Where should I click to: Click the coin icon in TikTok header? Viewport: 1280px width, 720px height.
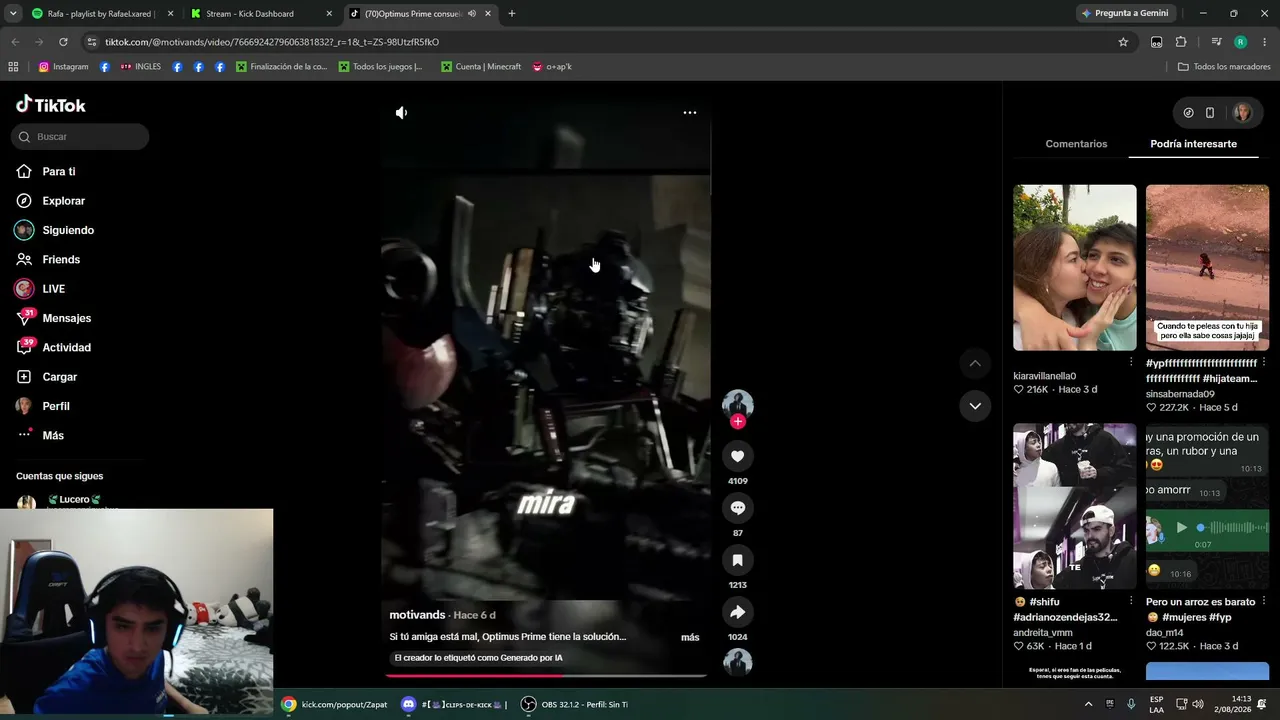click(x=1188, y=113)
